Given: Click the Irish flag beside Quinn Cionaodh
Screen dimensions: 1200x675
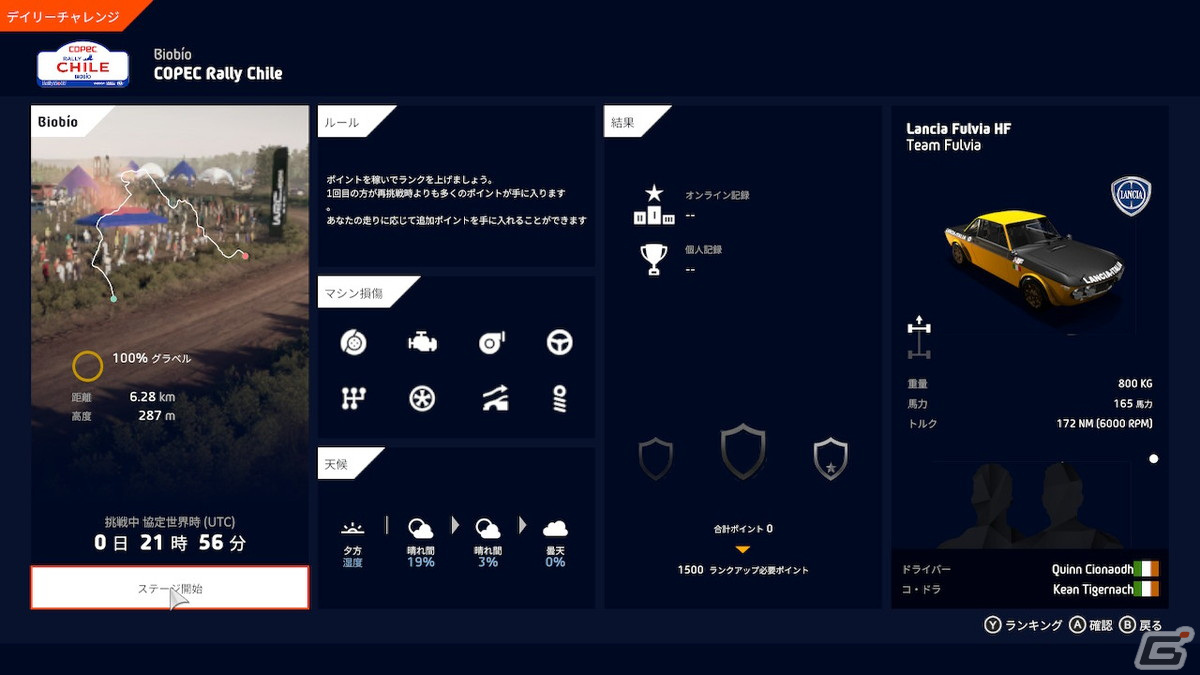Looking at the screenshot, I should pos(1146,568).
